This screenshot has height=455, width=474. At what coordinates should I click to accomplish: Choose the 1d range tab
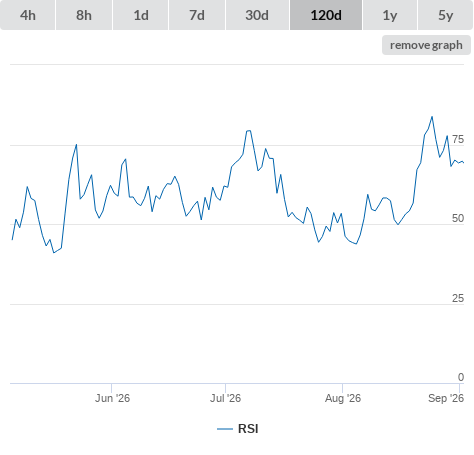click(141, 15)
